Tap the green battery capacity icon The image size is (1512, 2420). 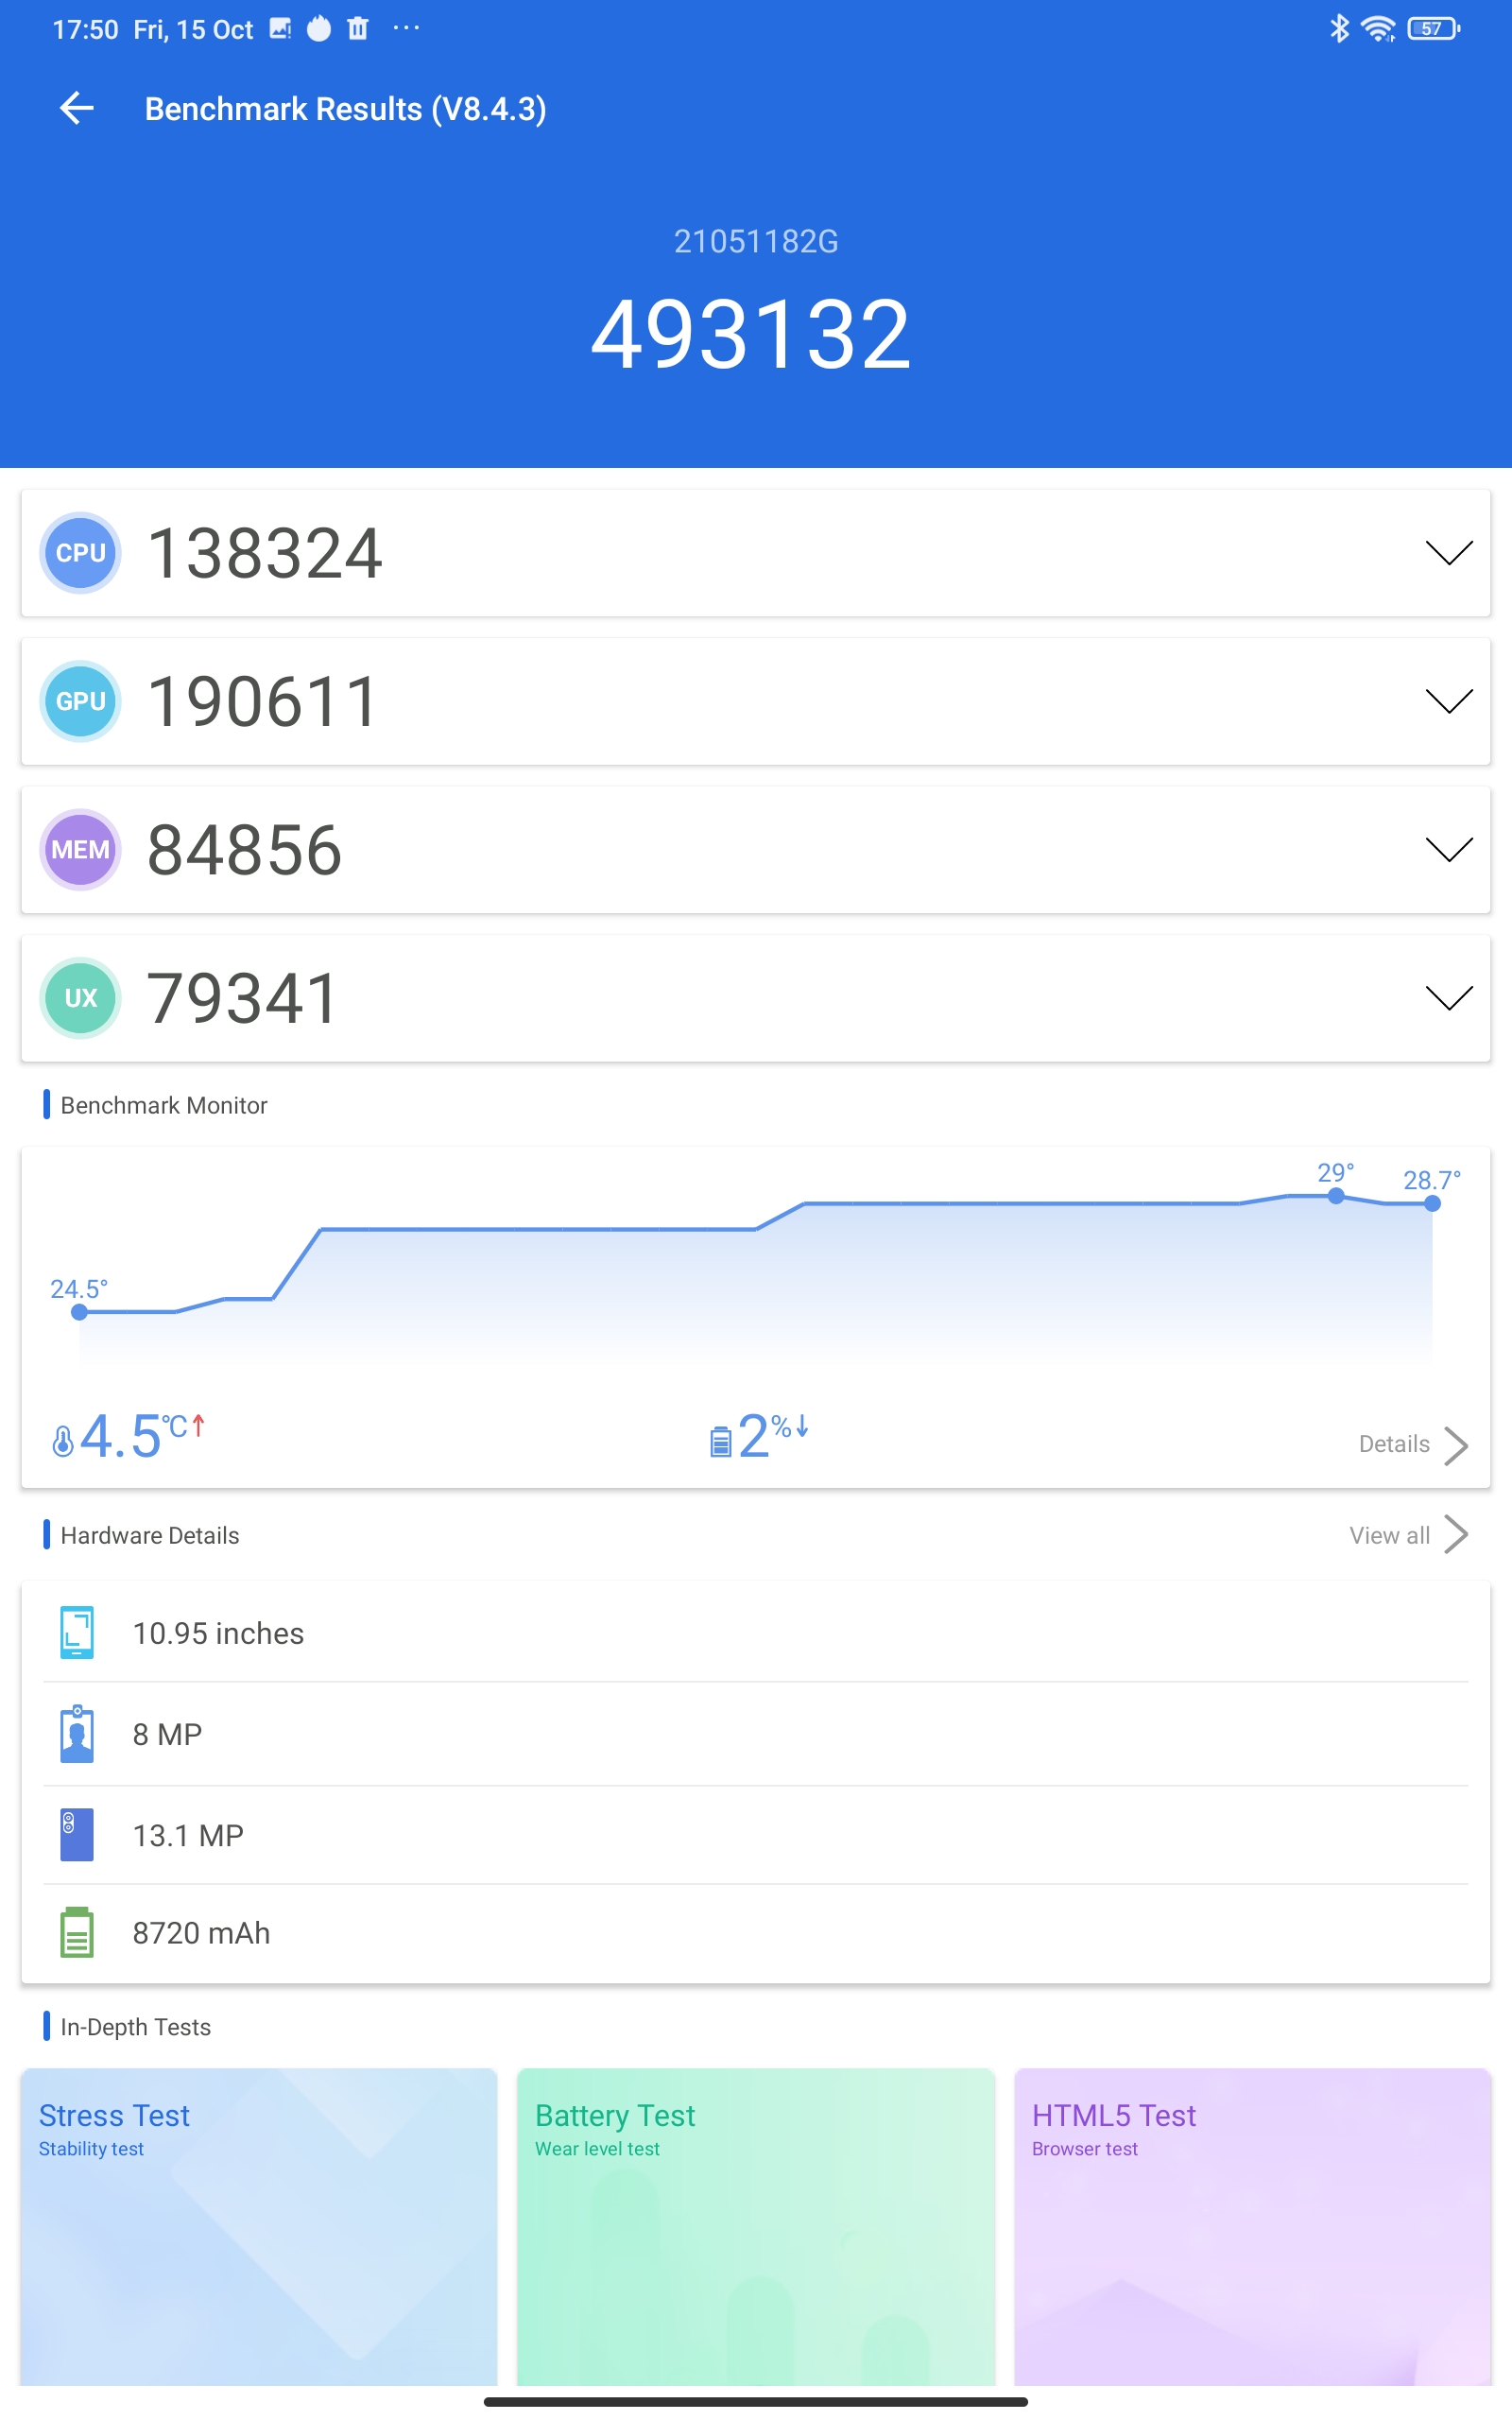pyautogui.click(x=77, y=1932)
